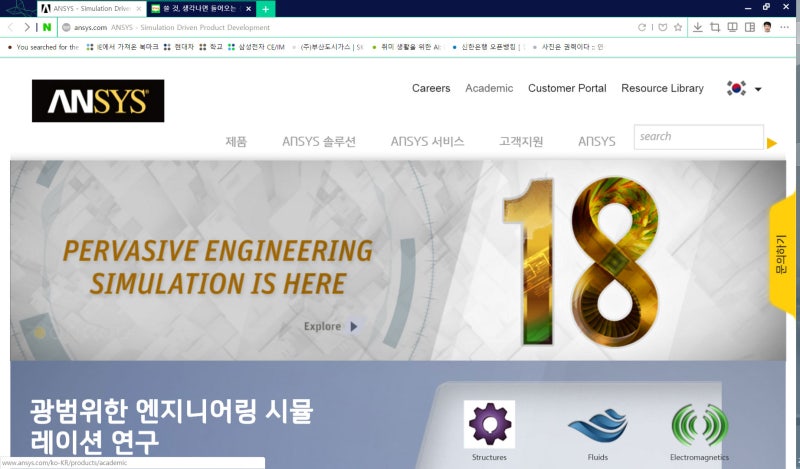Open the downloads icon in the toolbar

click(697, 28)
